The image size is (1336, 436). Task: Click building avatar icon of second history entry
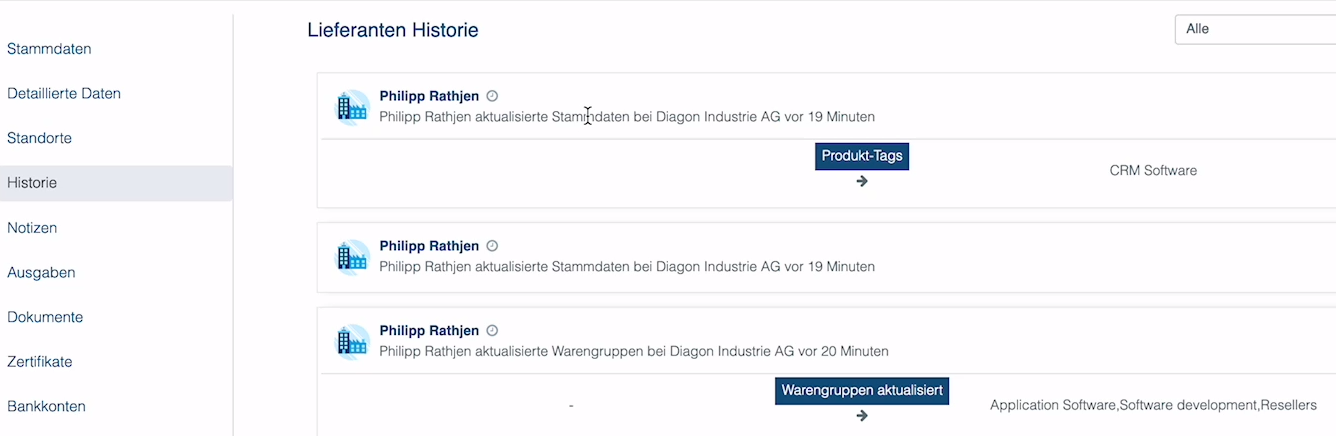(352, 257)
